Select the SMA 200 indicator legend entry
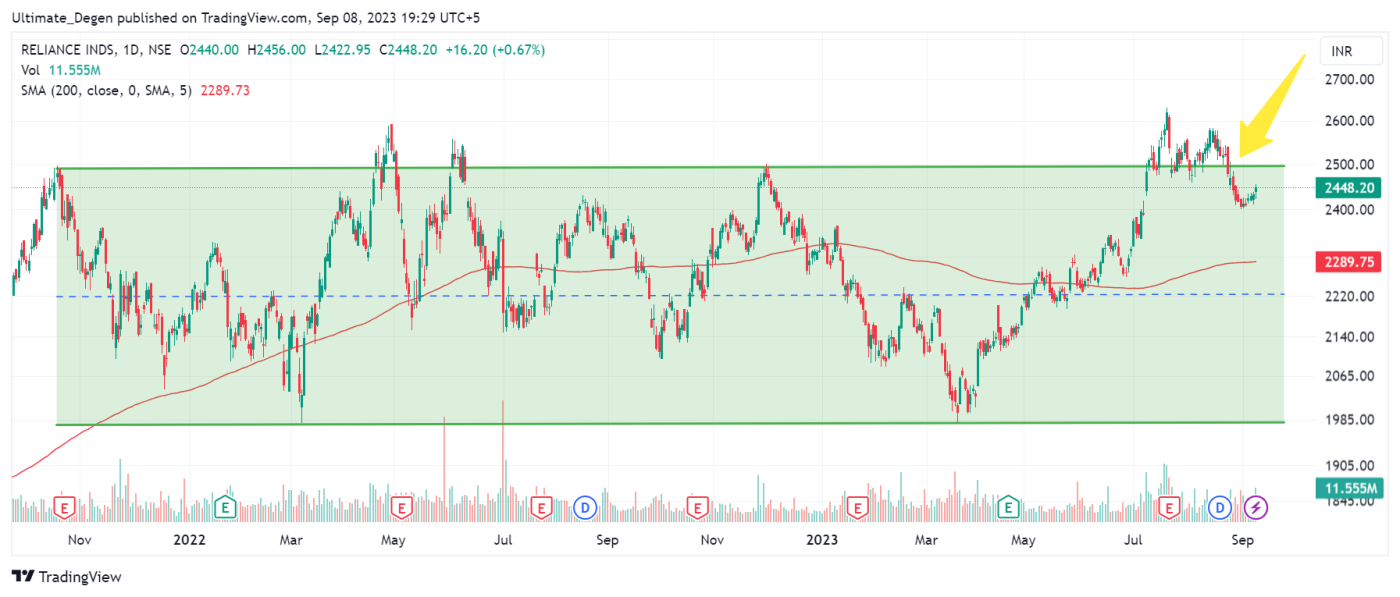 coord(108,90)
